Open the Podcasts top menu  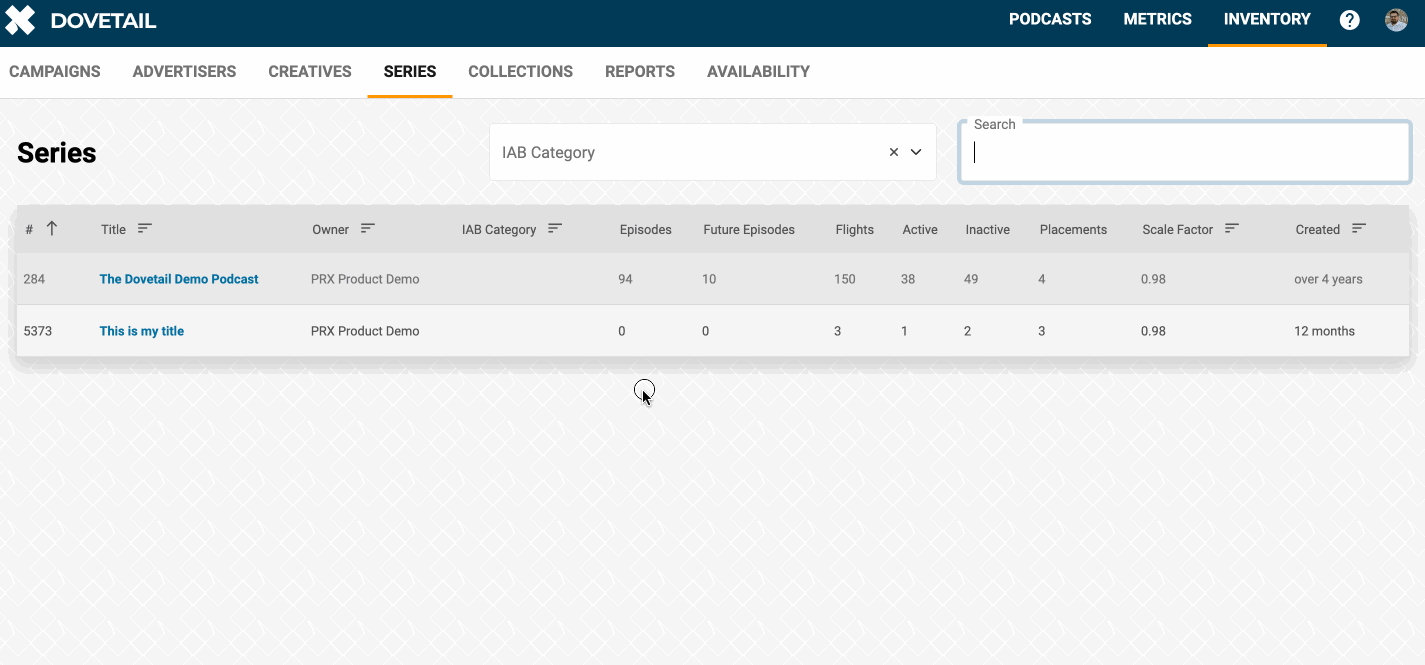tap(1050, 19)
